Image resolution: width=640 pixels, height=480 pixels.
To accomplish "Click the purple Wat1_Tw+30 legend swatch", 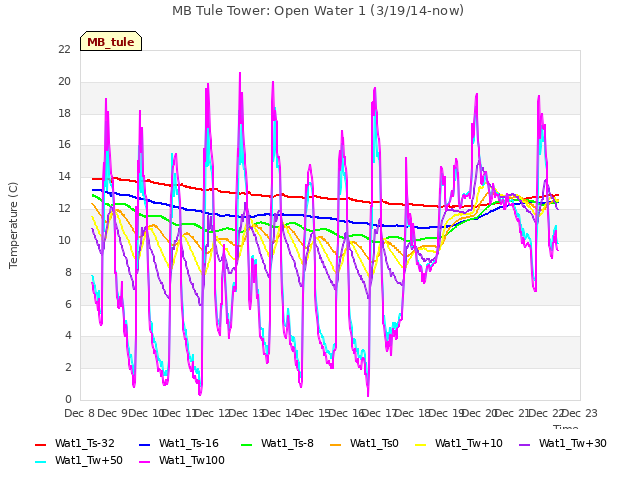I will [x=524, y=444].
